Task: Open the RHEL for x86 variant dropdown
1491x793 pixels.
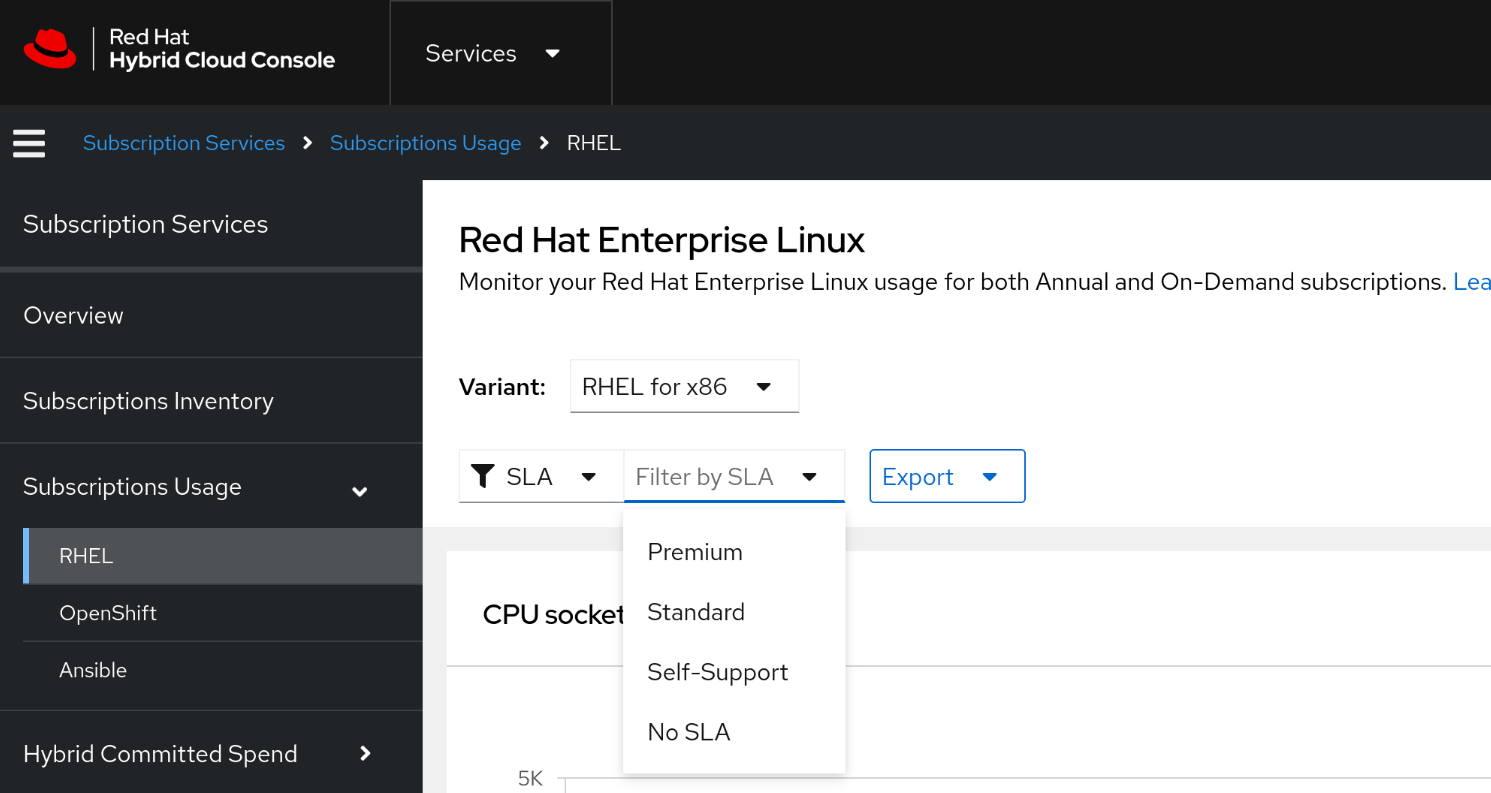Action: coord(684,386)
